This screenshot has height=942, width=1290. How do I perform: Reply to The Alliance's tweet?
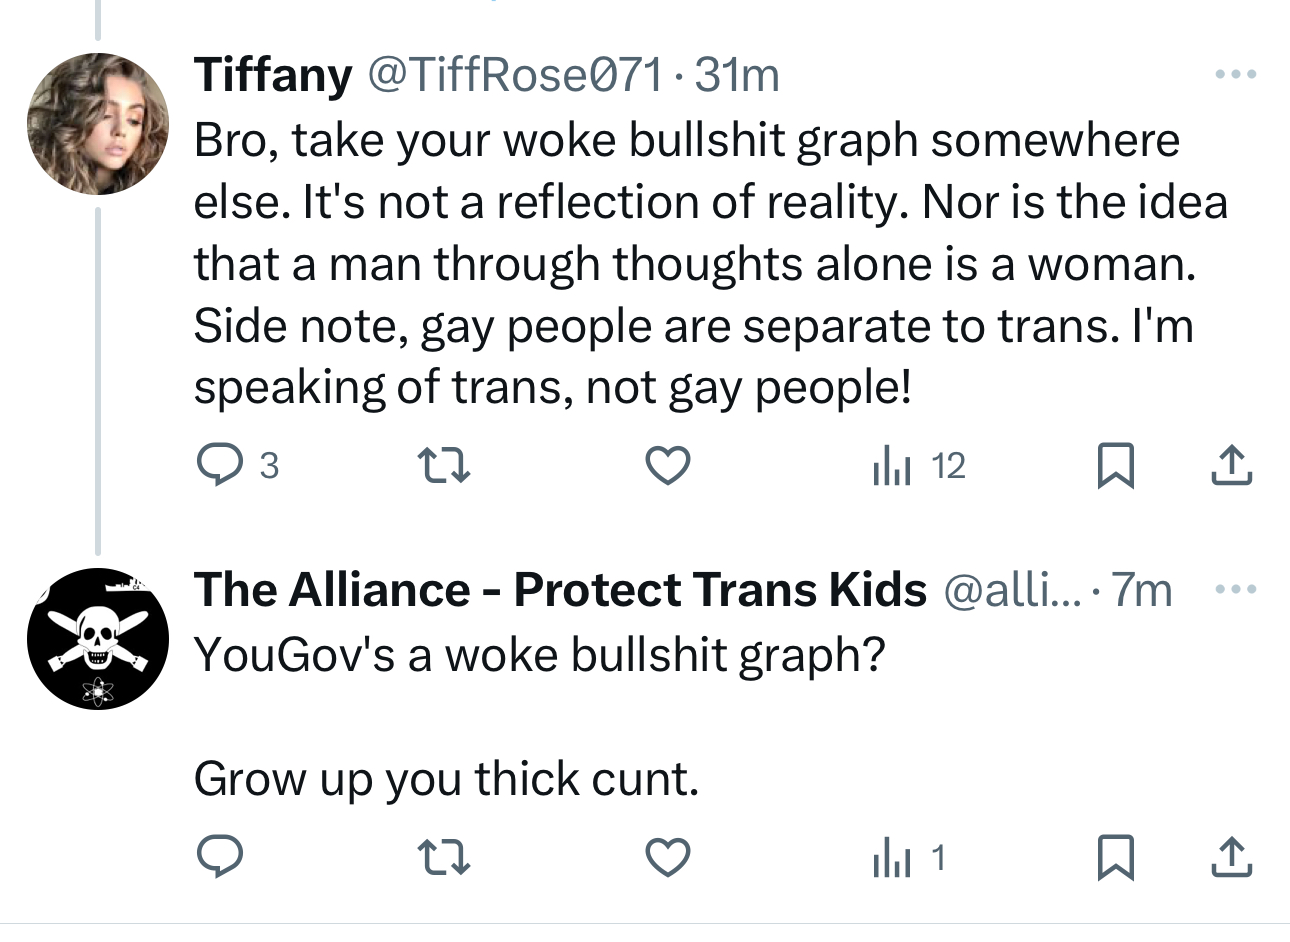217,858
